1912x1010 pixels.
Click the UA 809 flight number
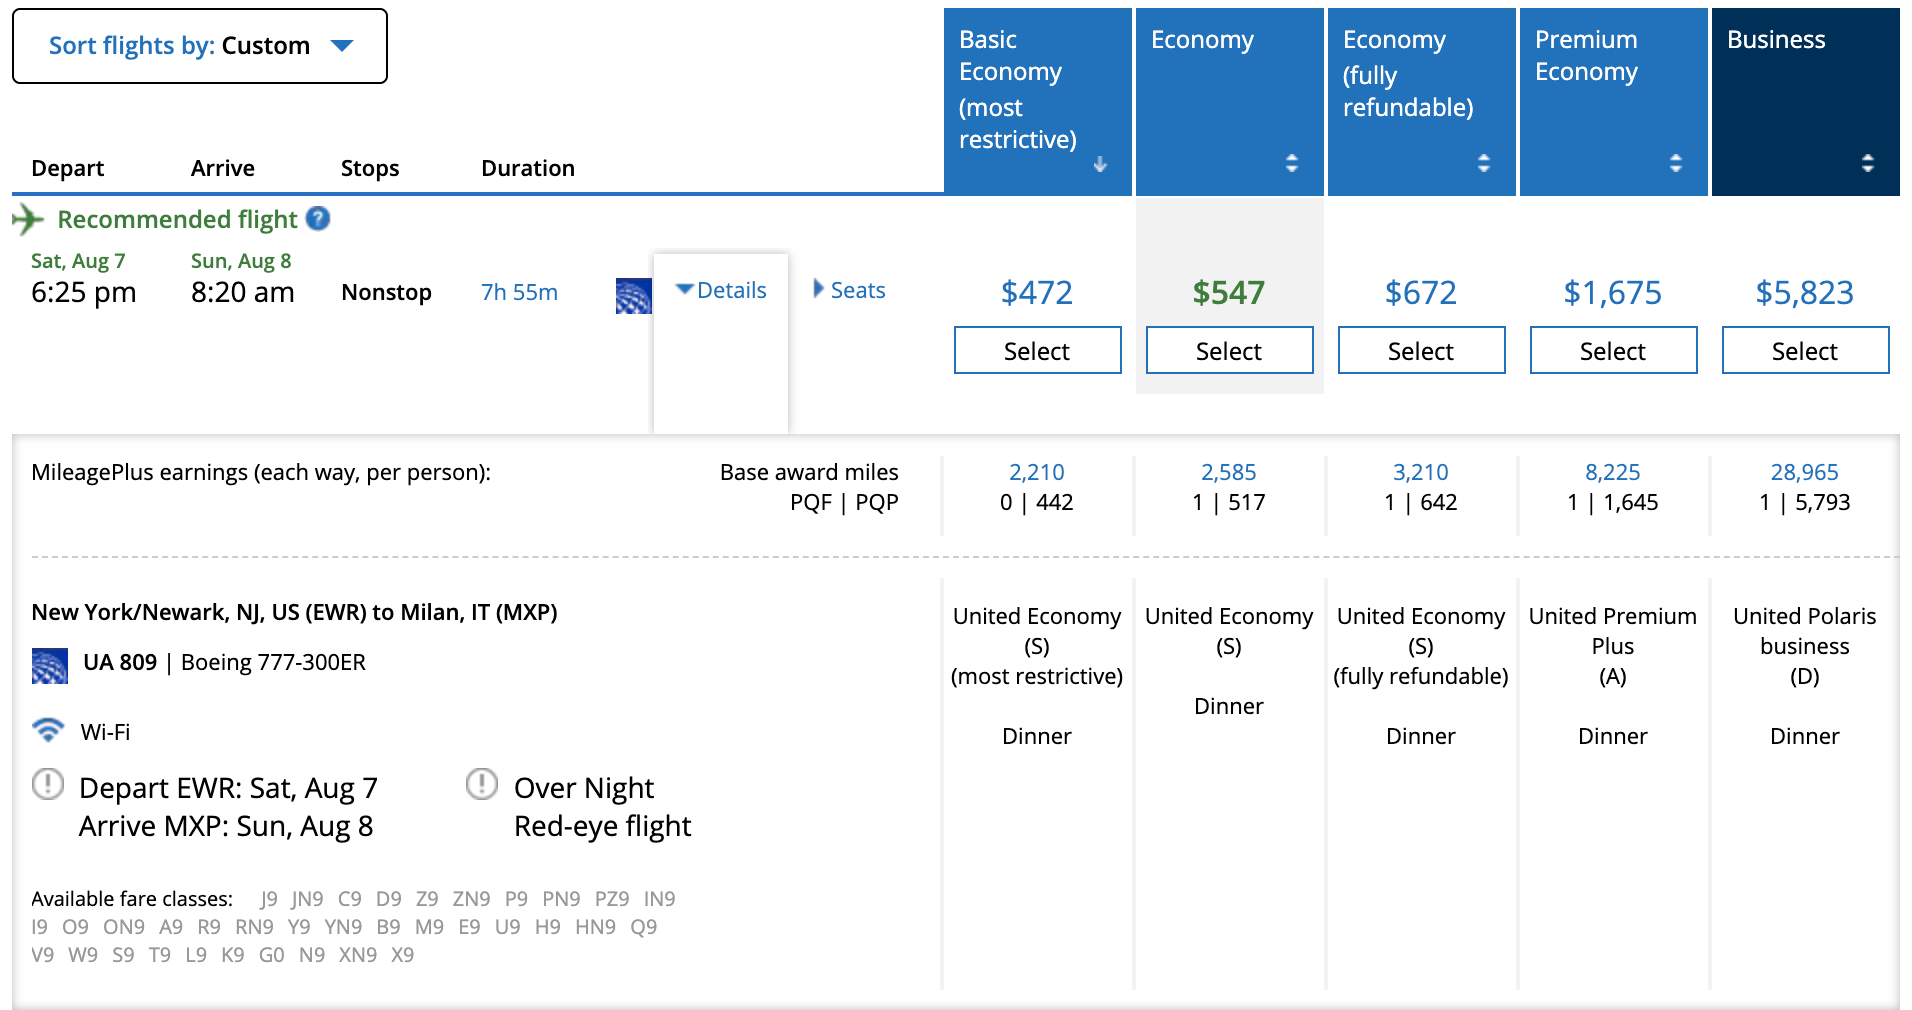[120, 662]
